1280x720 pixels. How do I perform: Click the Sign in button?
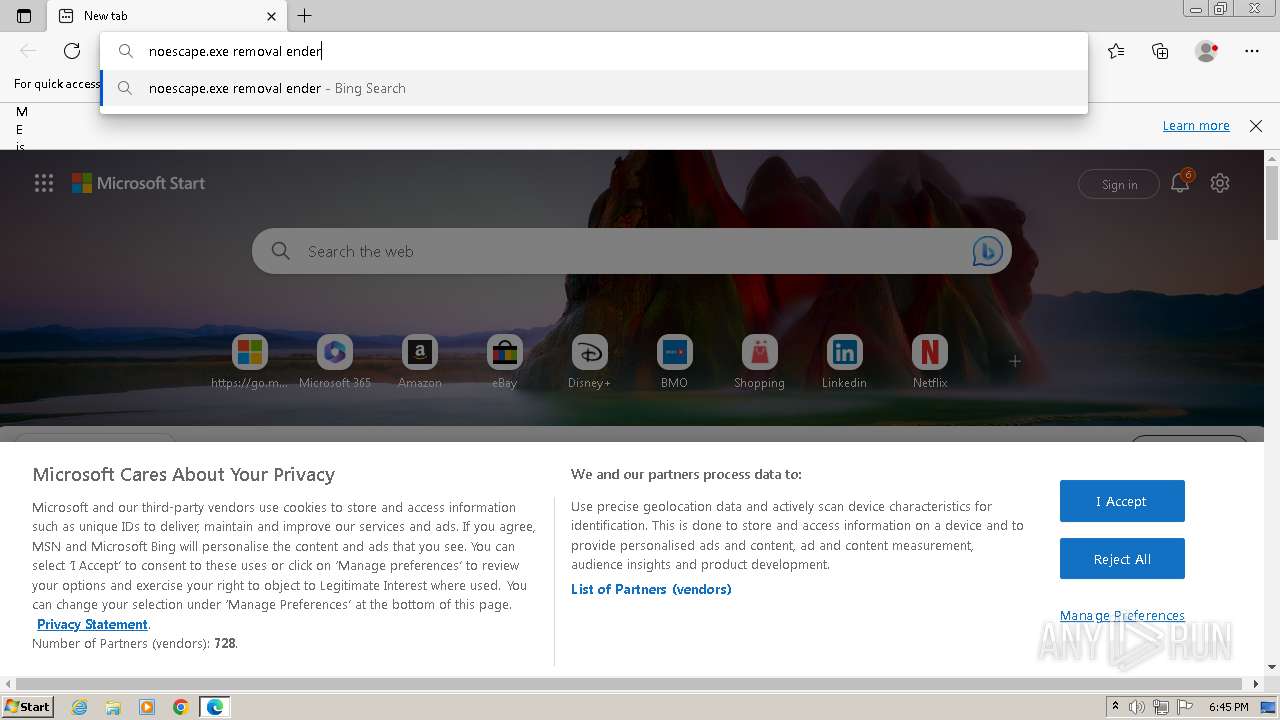(1119, 184)
